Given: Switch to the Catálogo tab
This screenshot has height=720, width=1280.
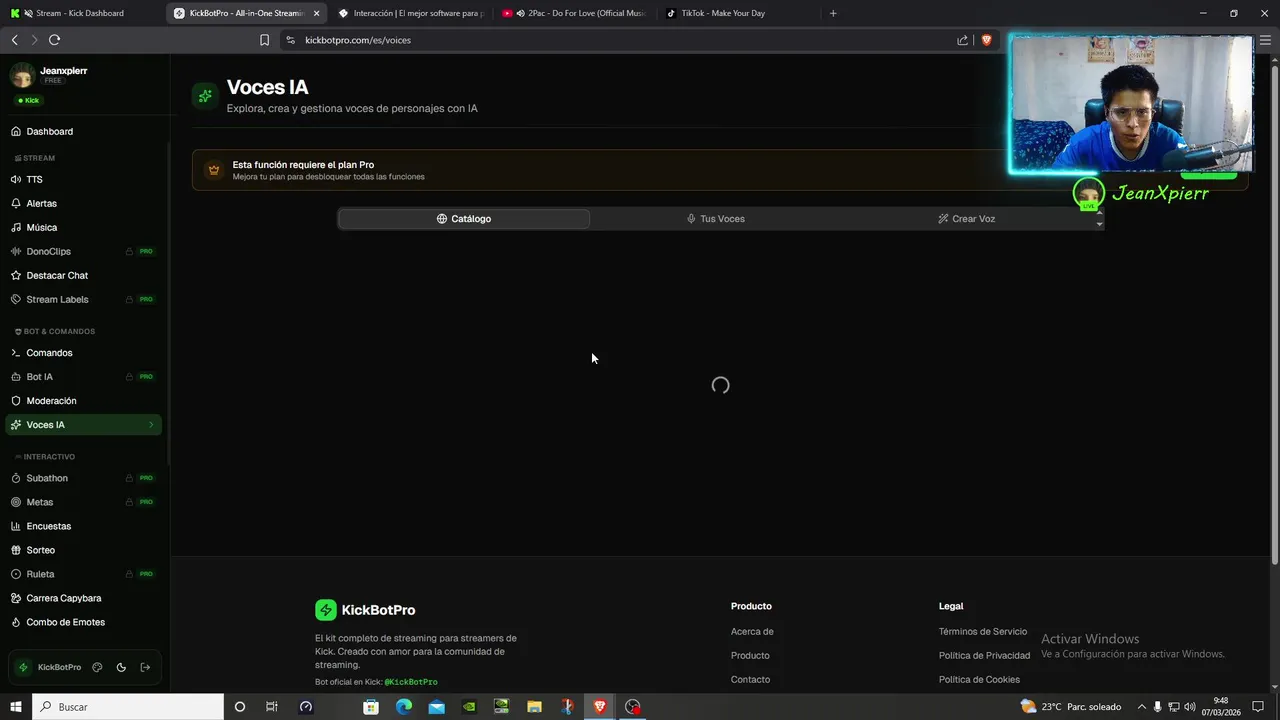Looking at the screenshot, I should [464, 219].
